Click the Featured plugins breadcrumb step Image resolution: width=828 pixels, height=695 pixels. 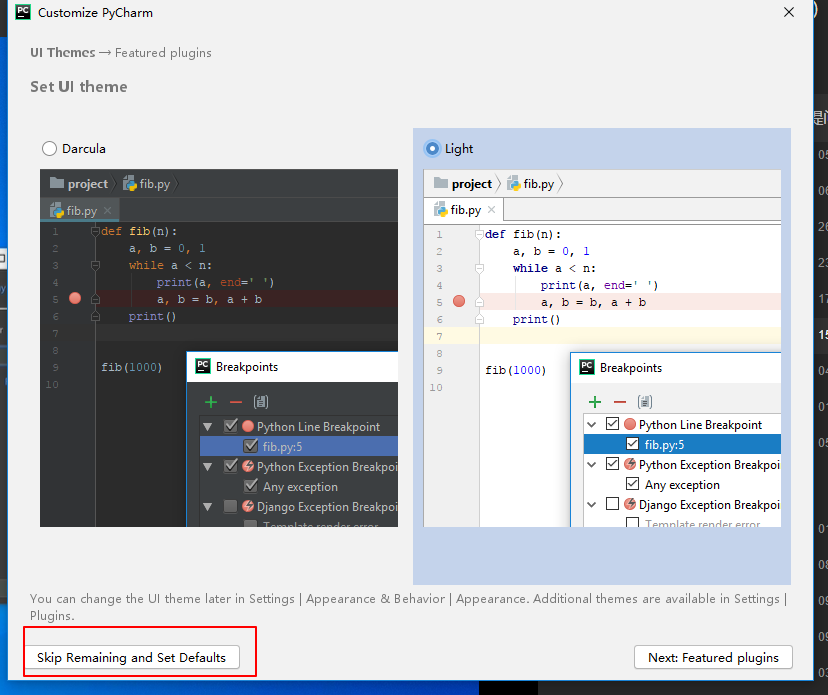(x=163, y=53)
